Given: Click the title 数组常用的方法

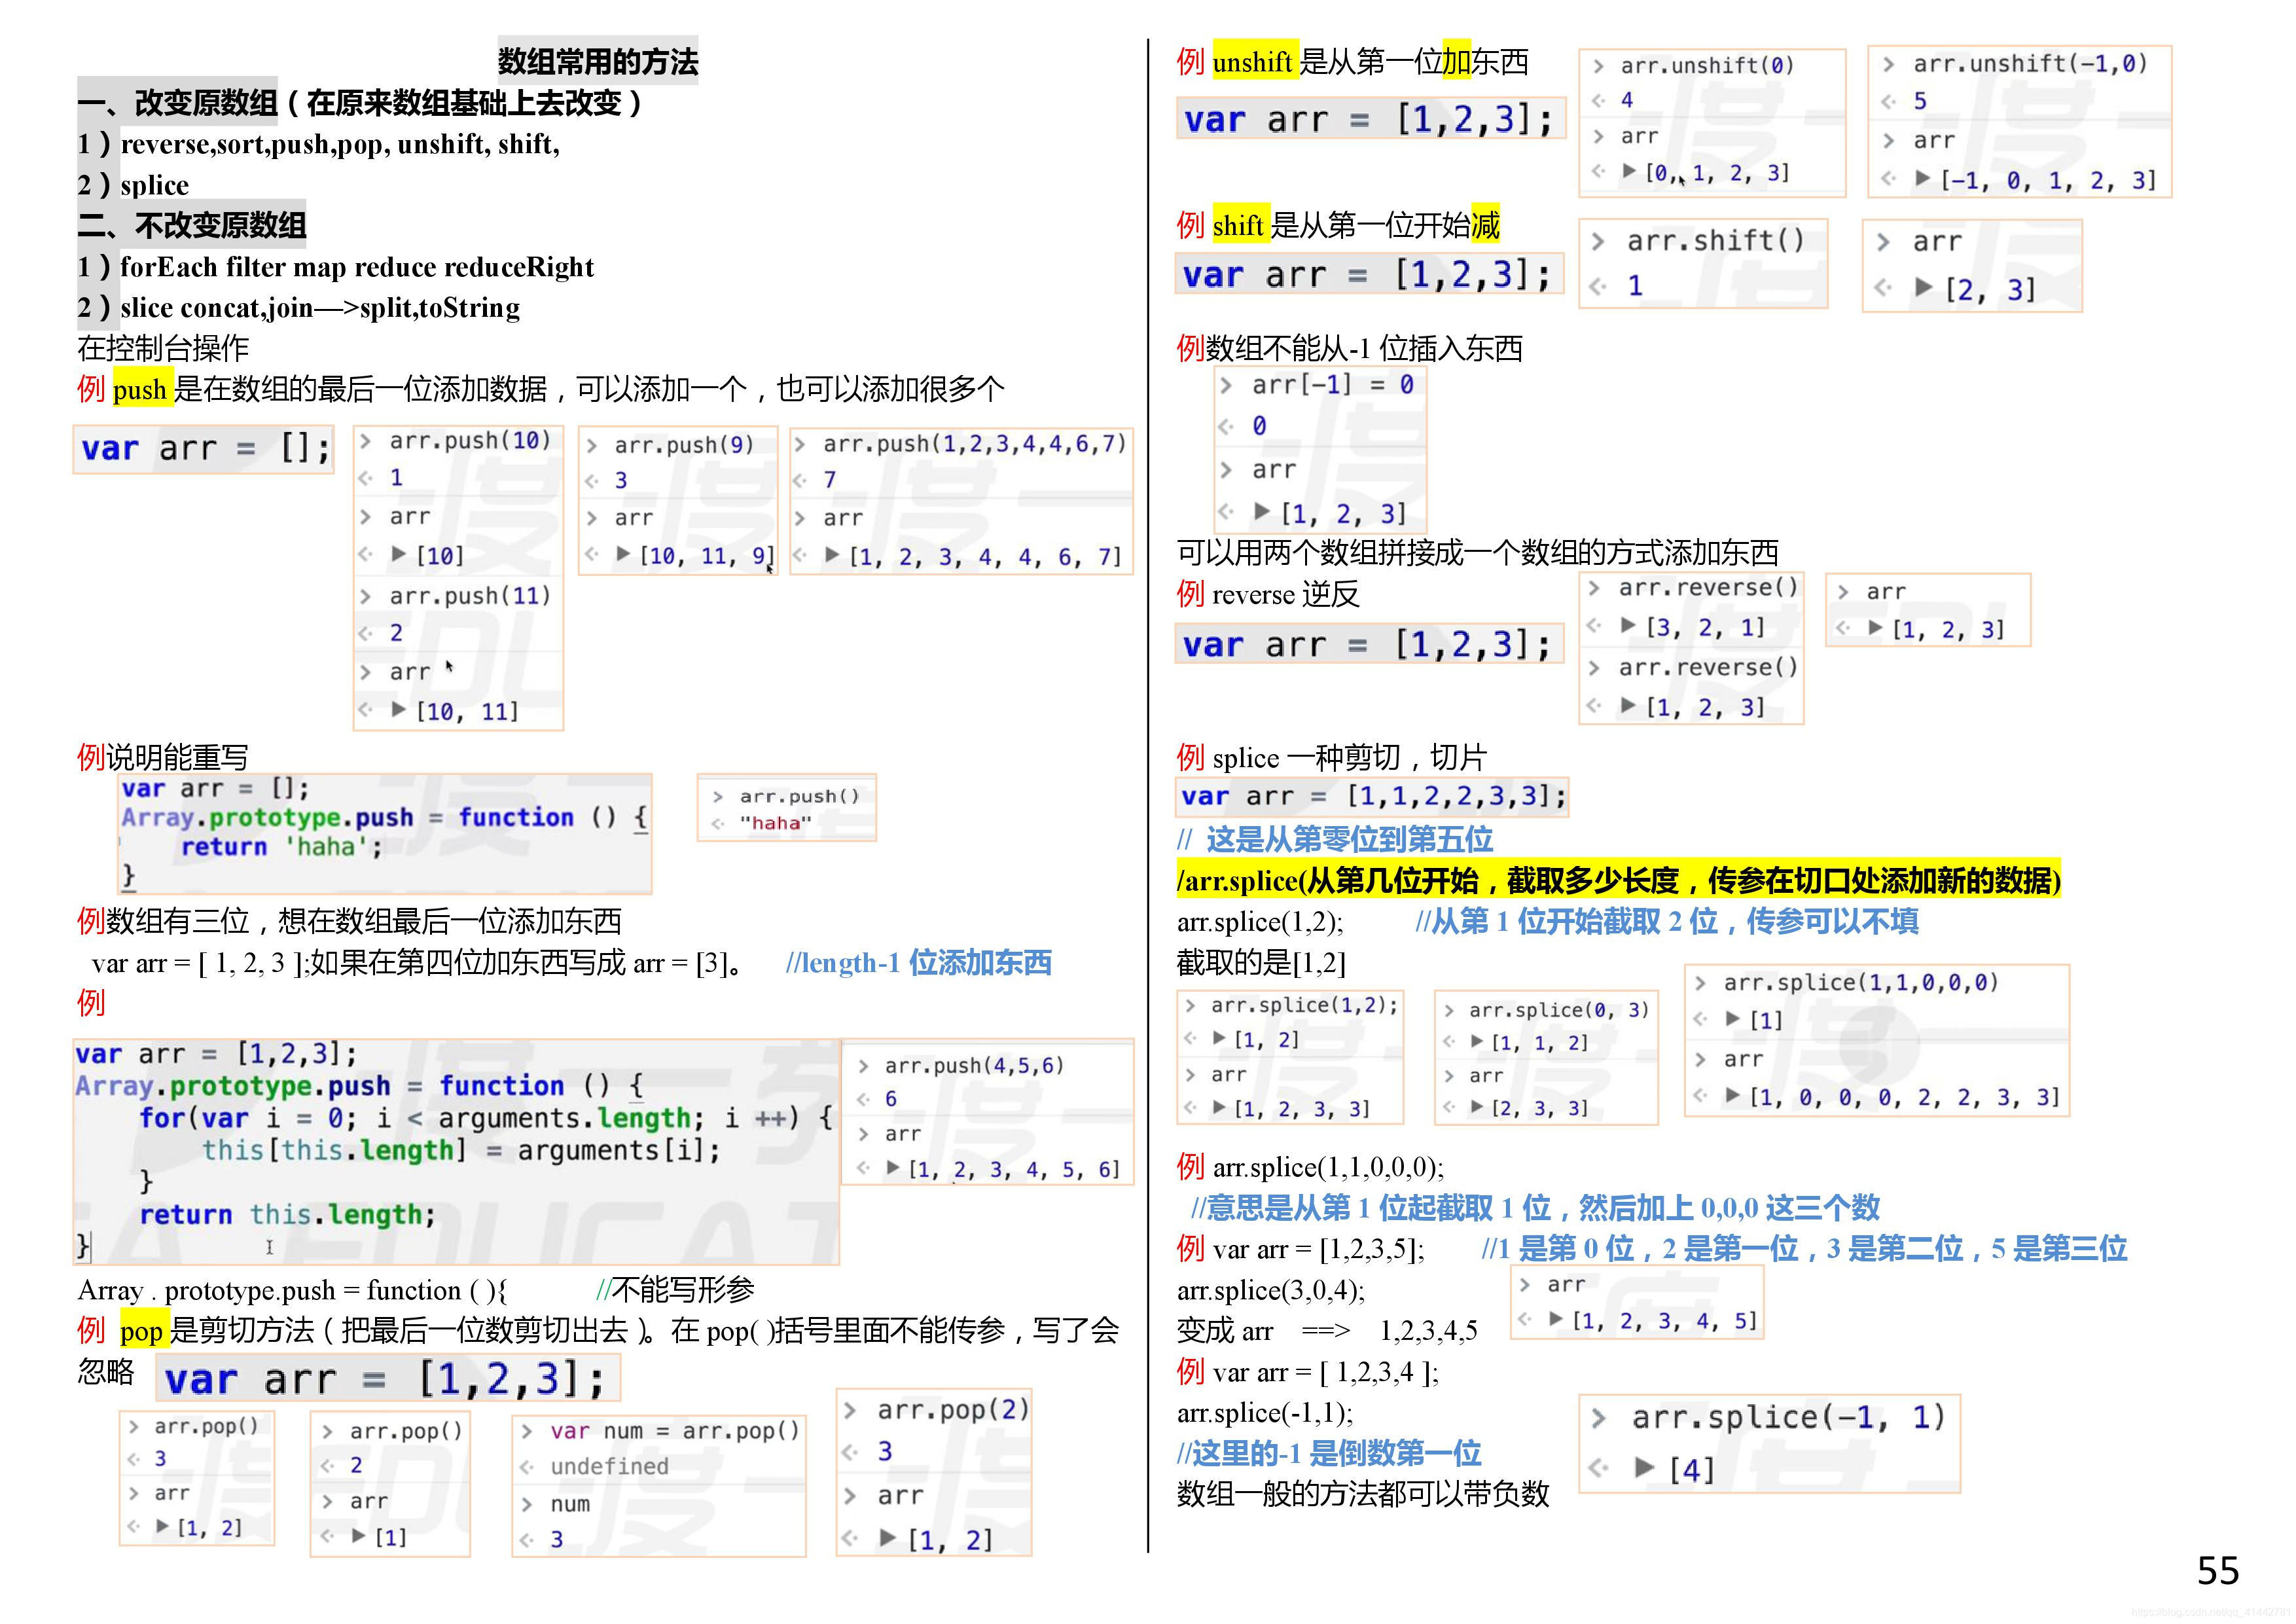Looking at the screenshot, I should (x=598, y=61).
